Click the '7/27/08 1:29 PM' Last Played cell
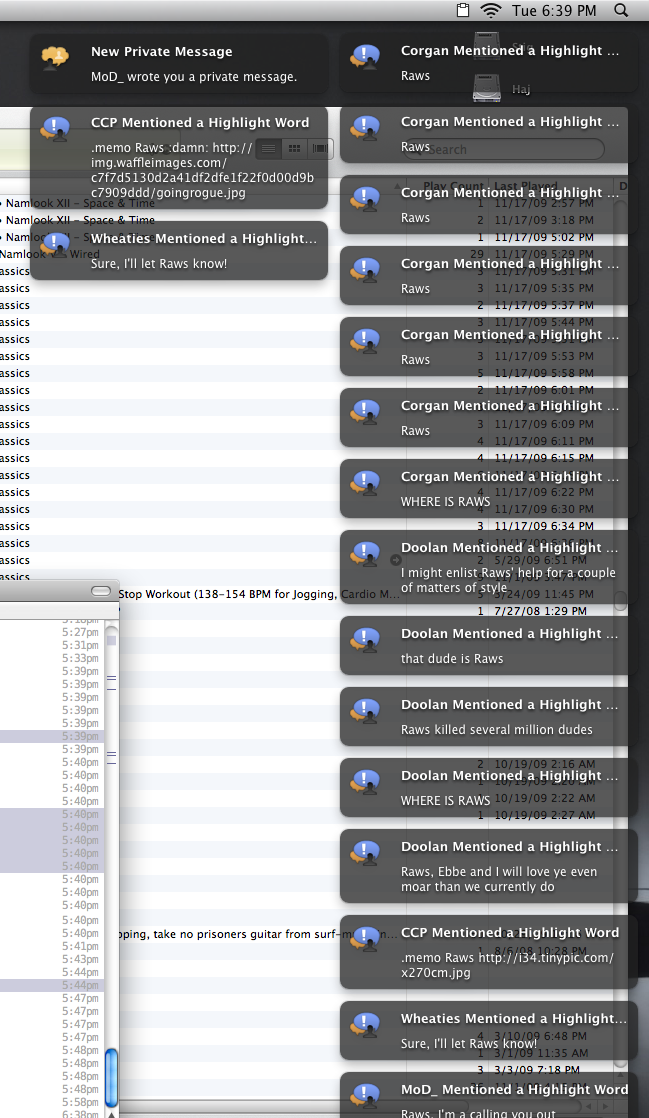Image resolution: width=649 pixels, height=1118 pixels. tap(540, 611)
